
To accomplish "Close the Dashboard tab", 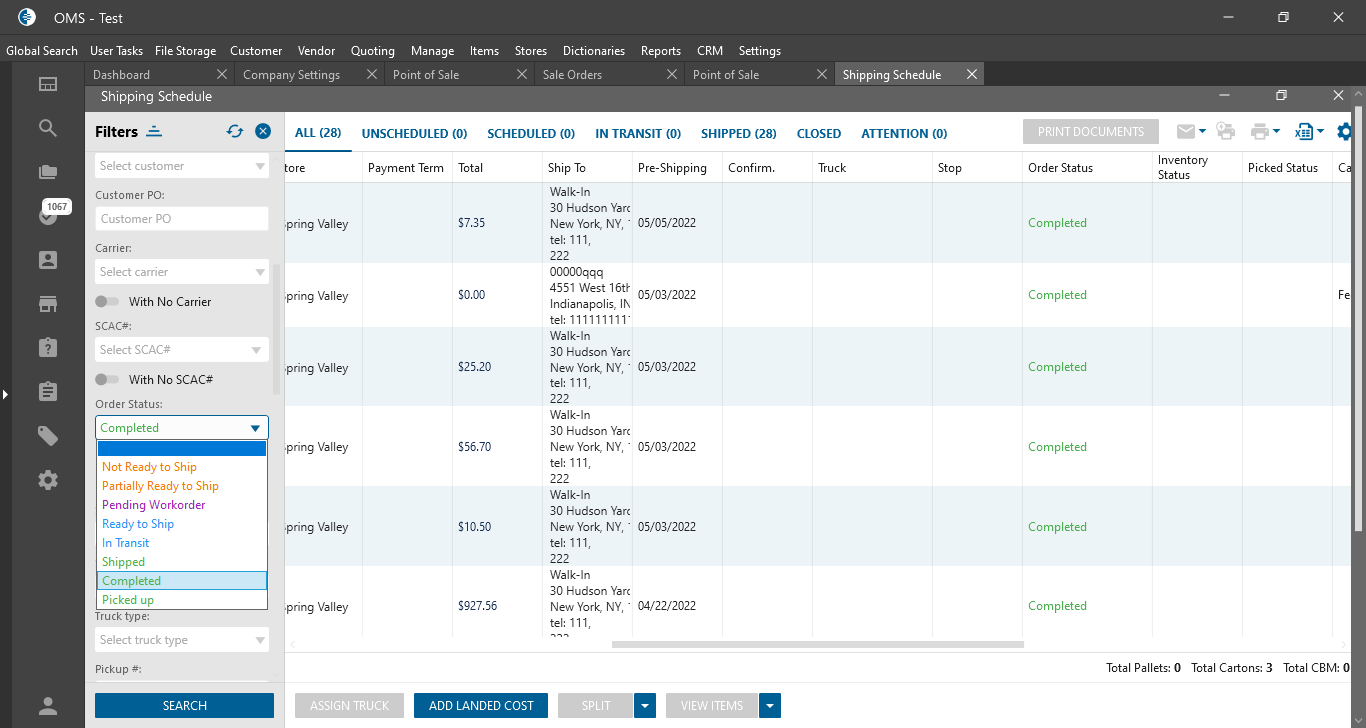I will [223, 74].
